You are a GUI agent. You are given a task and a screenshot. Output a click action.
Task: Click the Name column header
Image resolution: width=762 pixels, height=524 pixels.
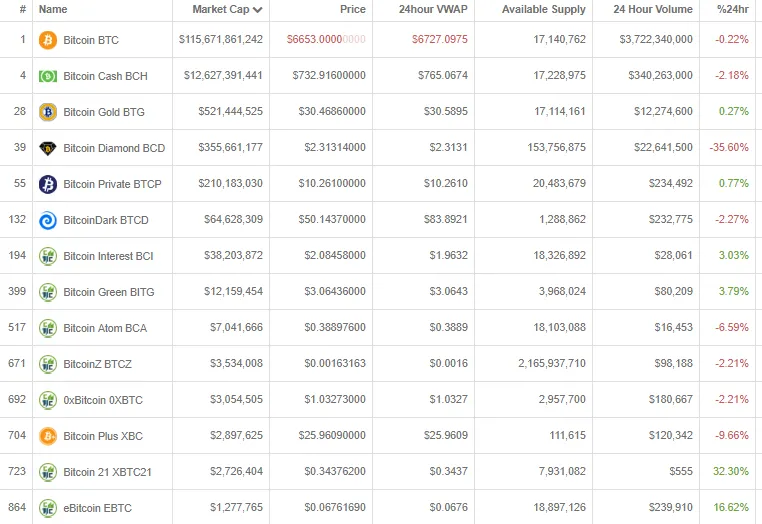pyautogui.click(x=53, y=9)
